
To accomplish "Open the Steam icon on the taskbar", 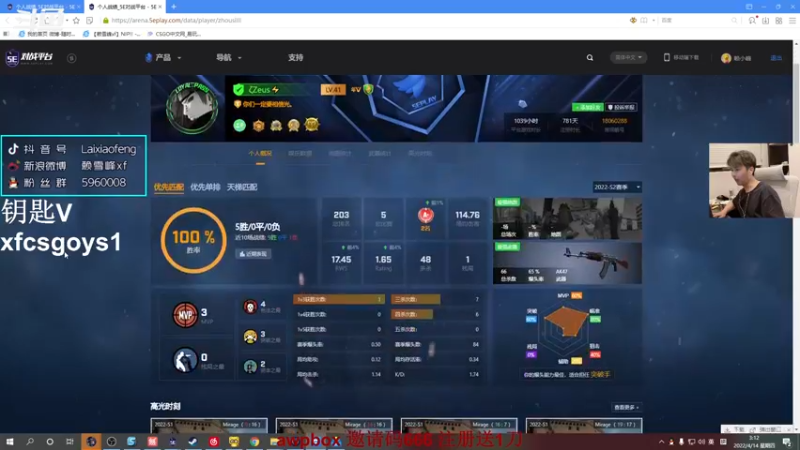I will (193, 441).
